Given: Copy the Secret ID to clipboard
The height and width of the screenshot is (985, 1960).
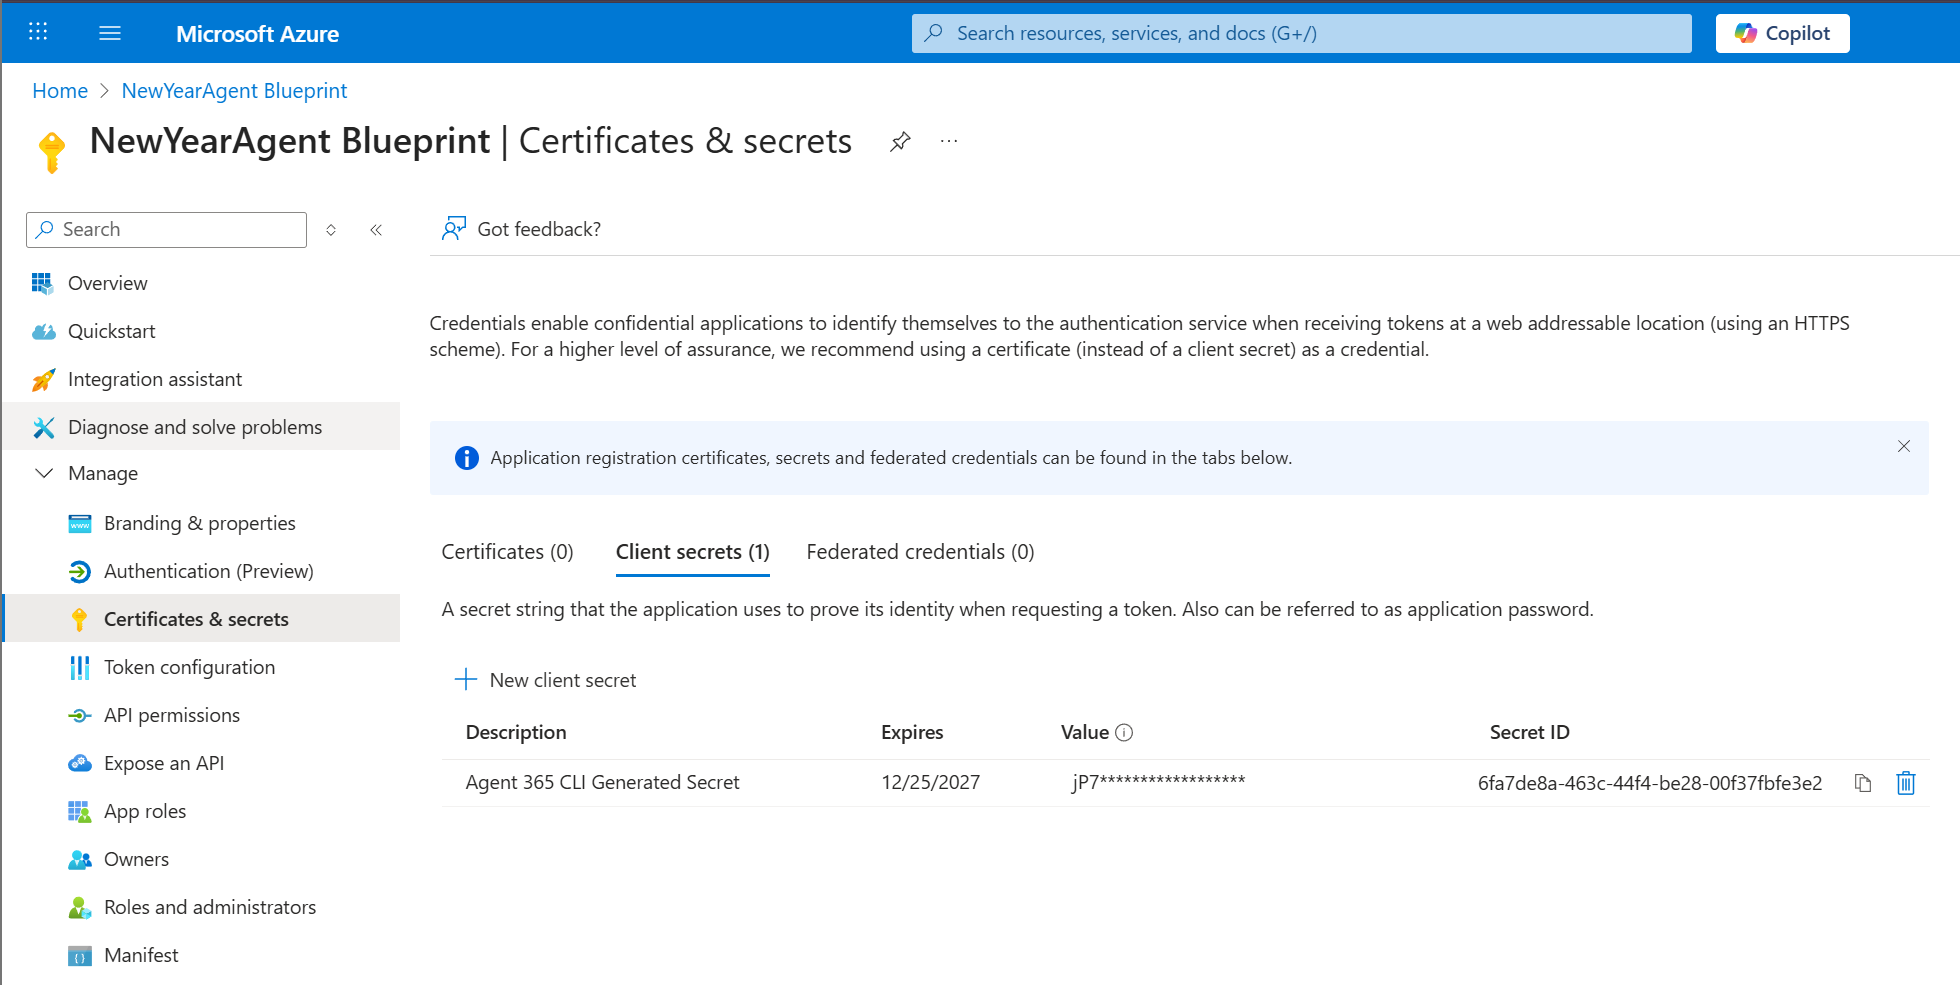Looking at the screenshot, I should (x=1862, y=783).
